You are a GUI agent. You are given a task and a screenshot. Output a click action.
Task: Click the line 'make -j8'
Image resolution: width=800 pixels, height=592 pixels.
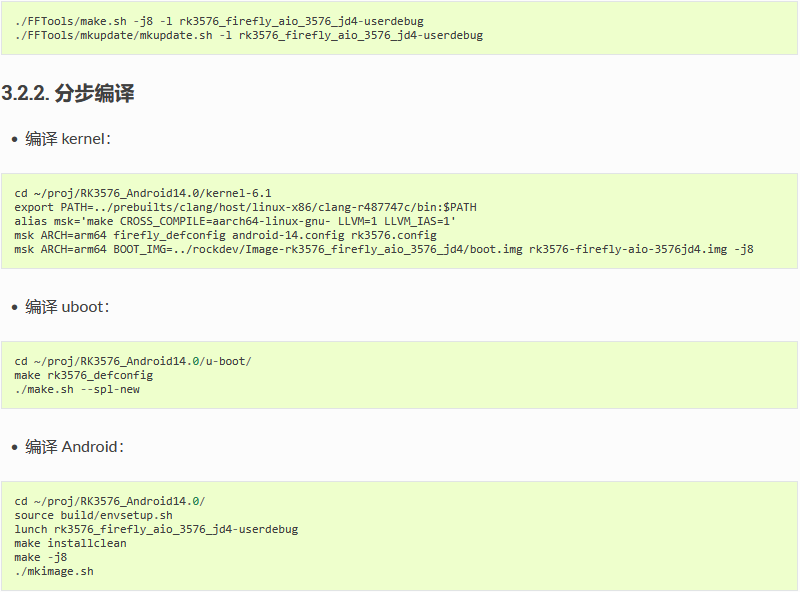41,557
